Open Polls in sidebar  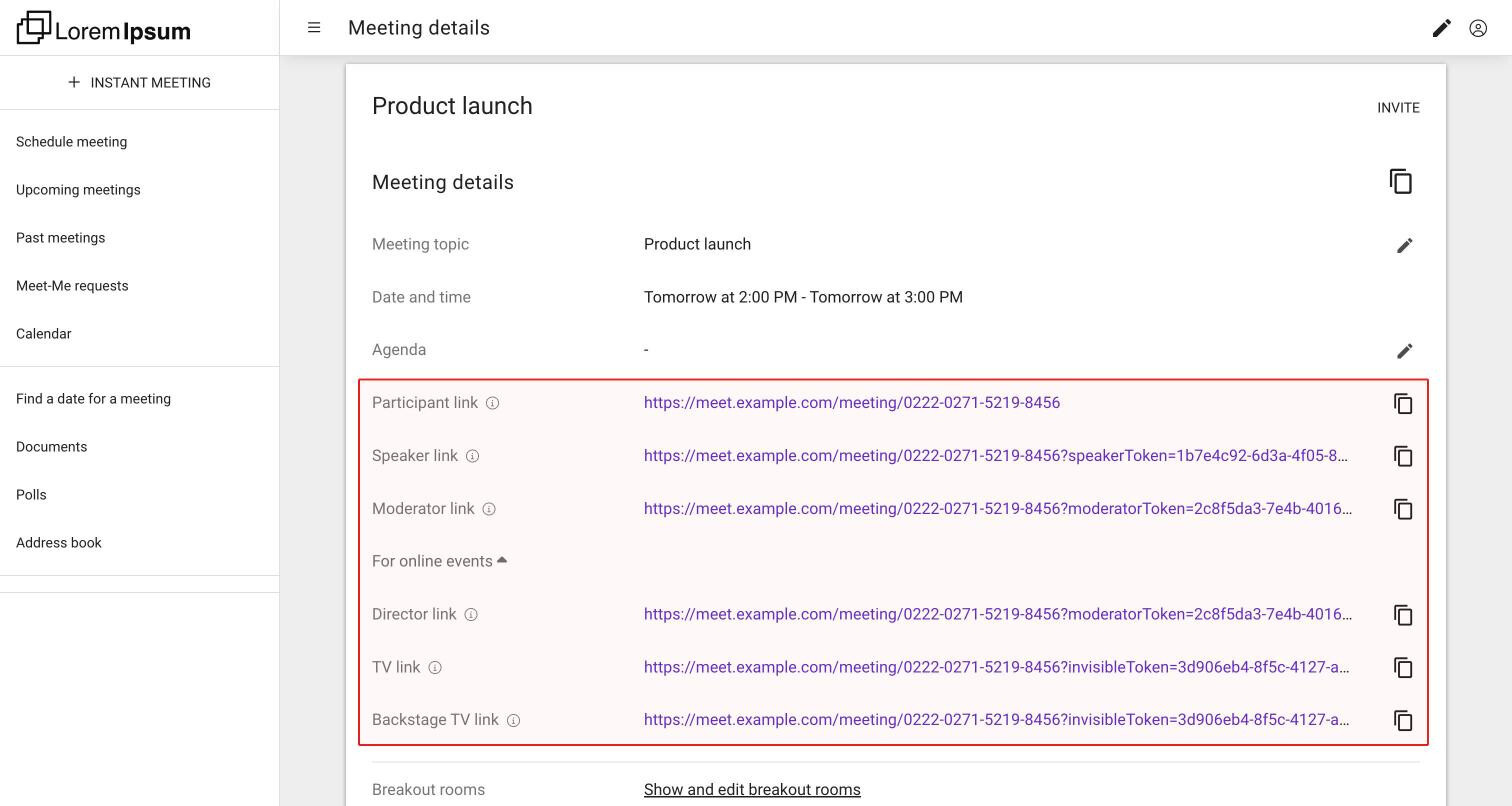point(31,495)
